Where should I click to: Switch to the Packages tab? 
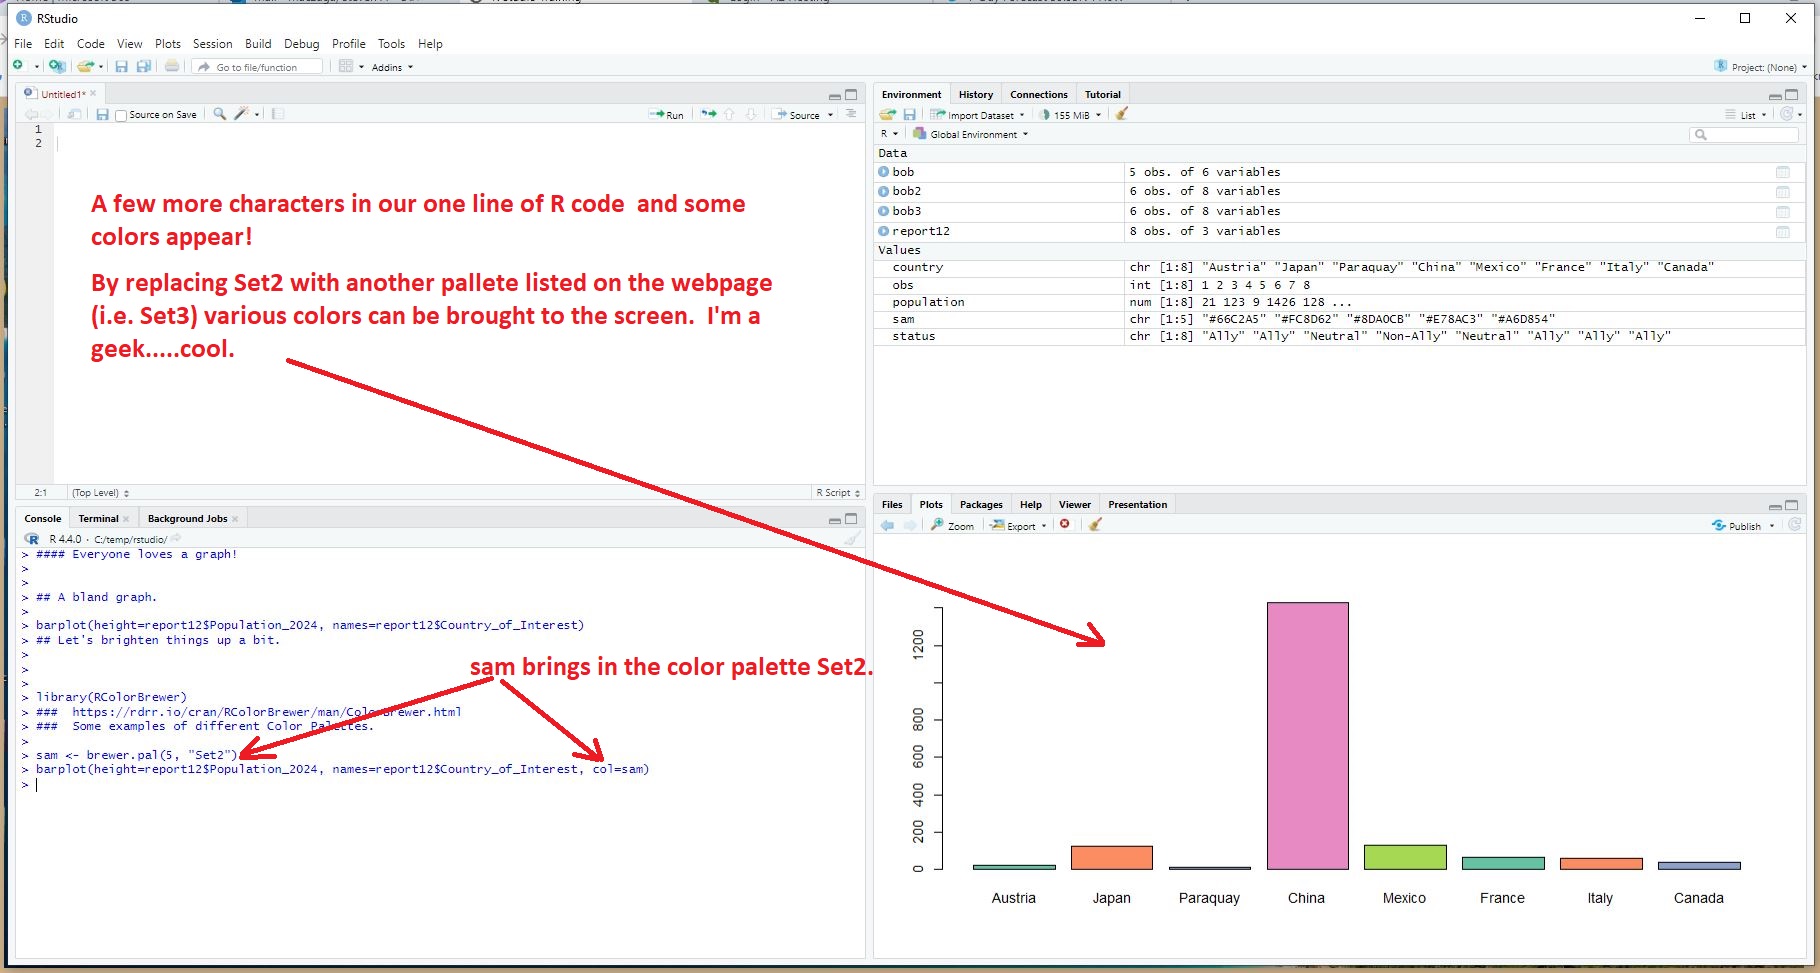click(x=980, y=505)
